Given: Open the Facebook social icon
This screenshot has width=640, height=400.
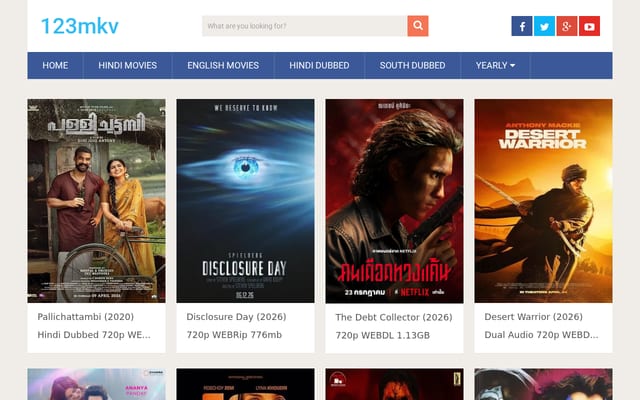Looking at the screenshot, I should 522,26.
